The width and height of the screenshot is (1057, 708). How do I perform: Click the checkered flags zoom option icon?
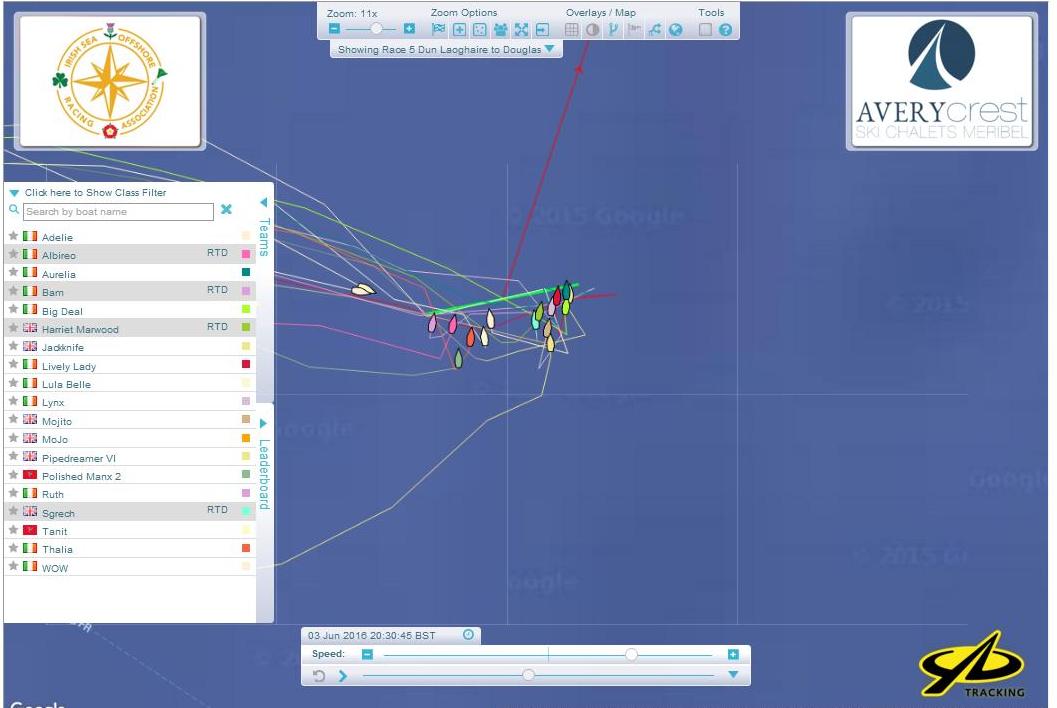click(438, 29)
